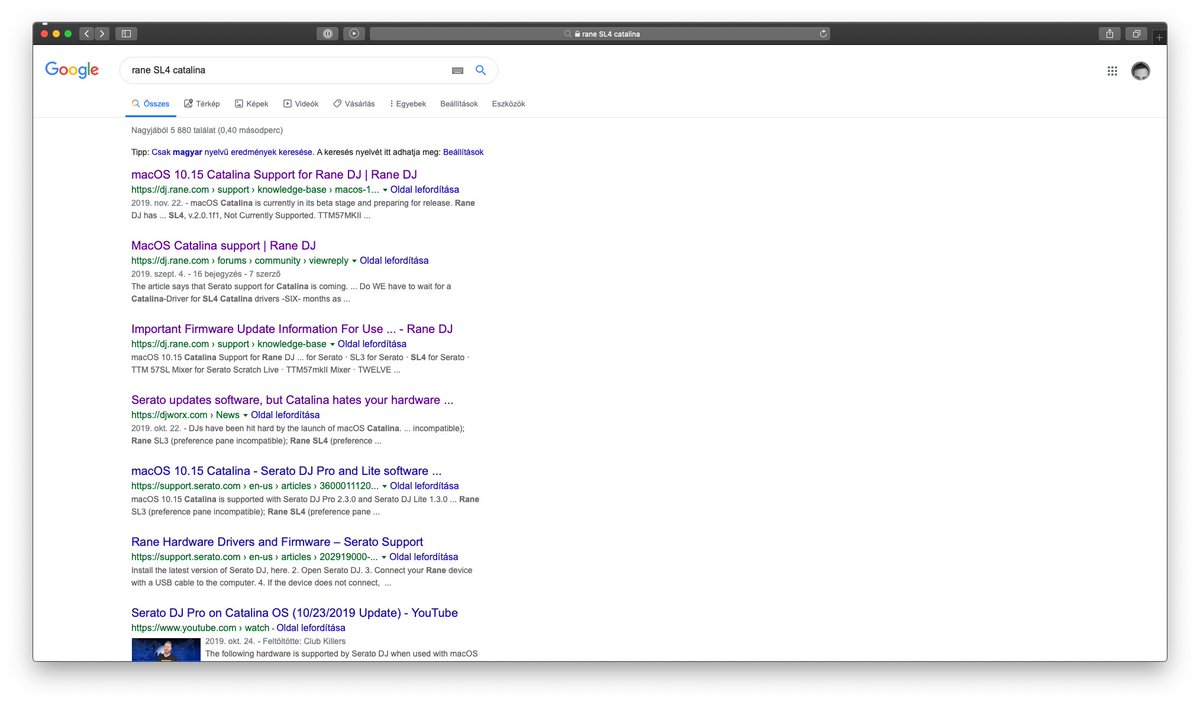Switch to the Képek tab
1200x705 pixels.
[x=252, y=104]
